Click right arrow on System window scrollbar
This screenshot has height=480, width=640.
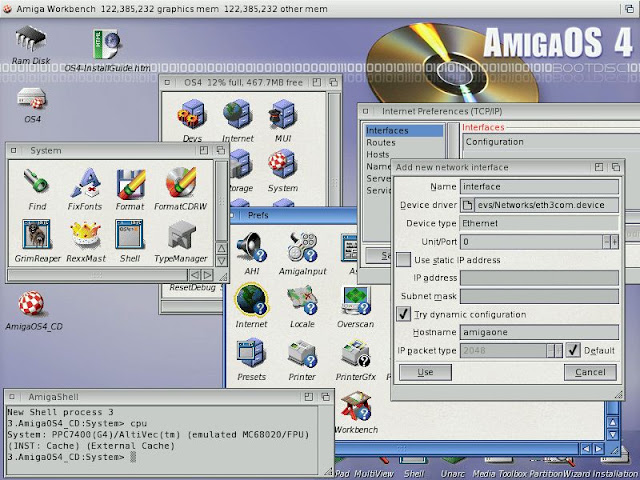(x=208, y=275)
